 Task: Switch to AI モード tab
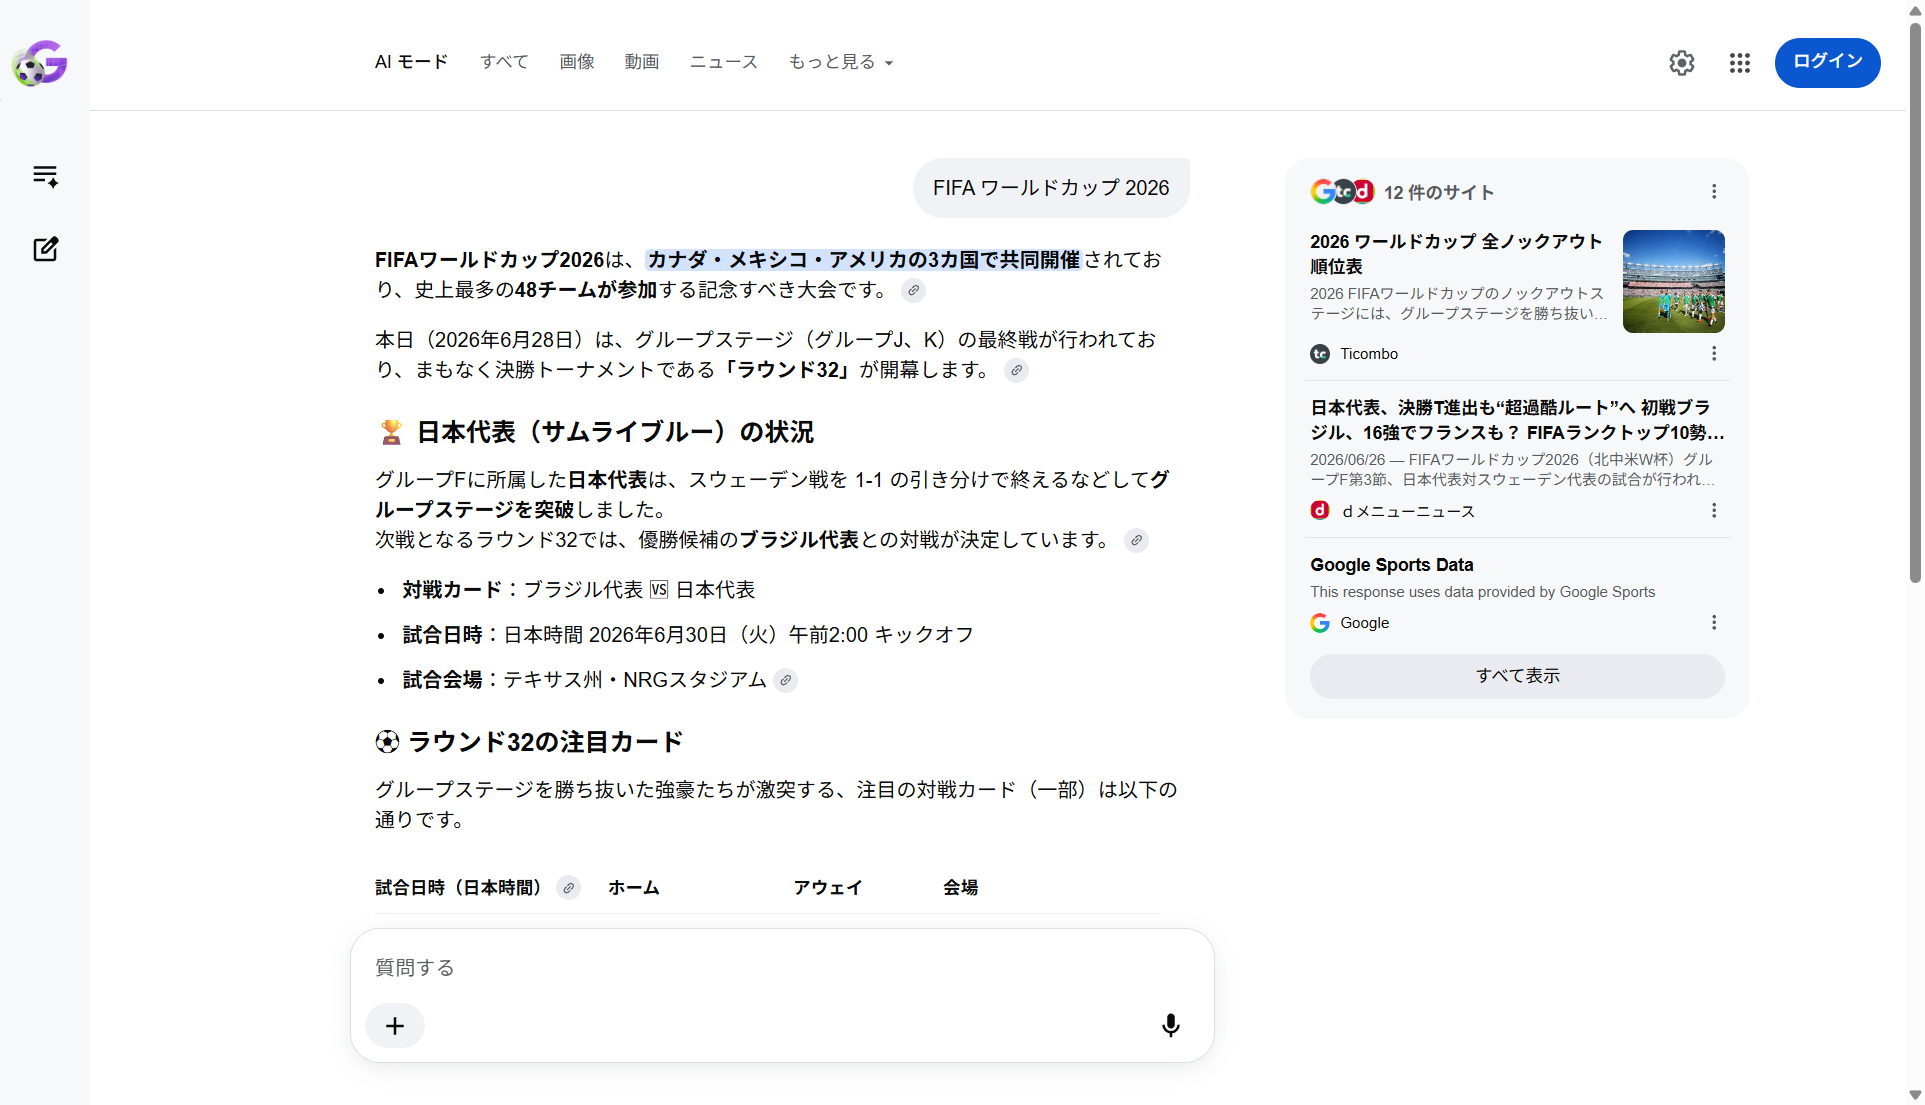(411, 62)
